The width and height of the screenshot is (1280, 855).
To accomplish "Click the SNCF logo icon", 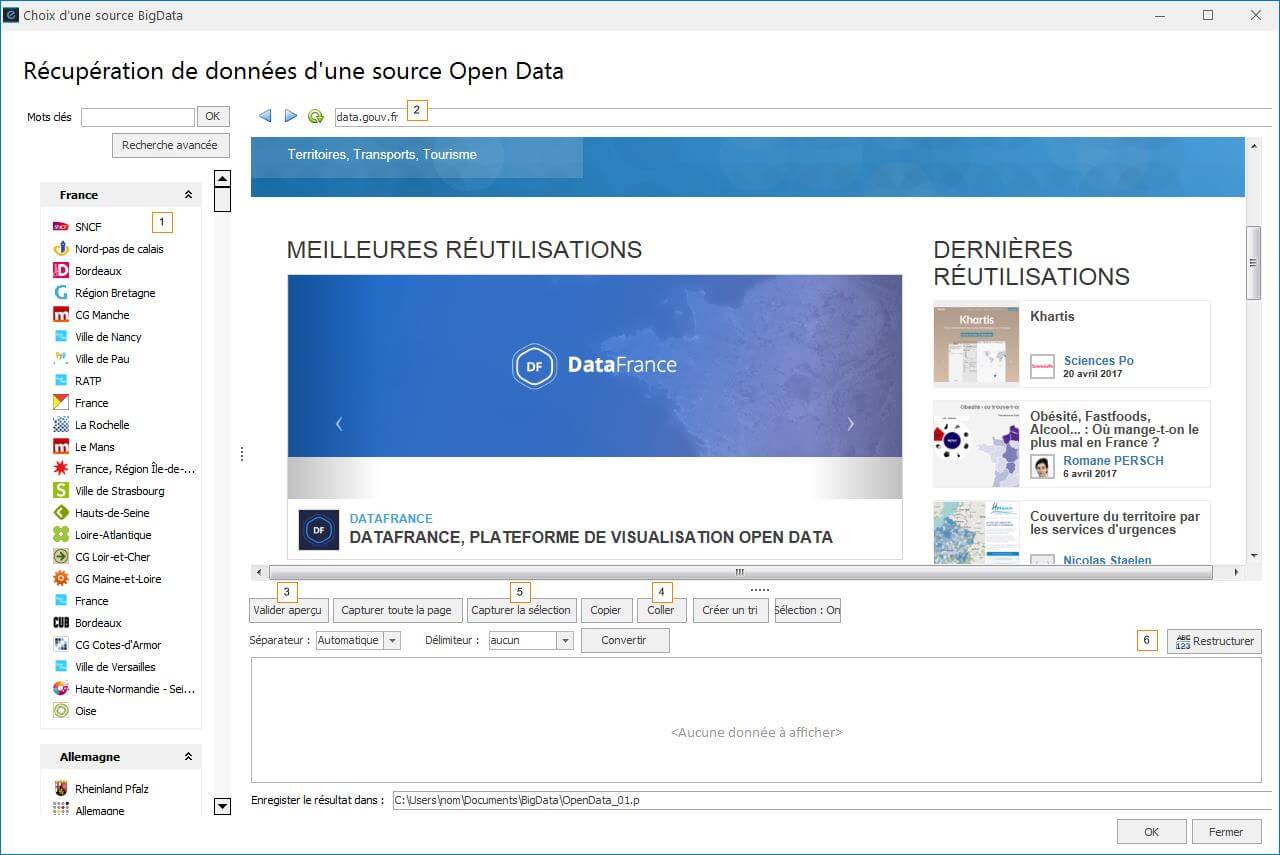I will [61, 227].
